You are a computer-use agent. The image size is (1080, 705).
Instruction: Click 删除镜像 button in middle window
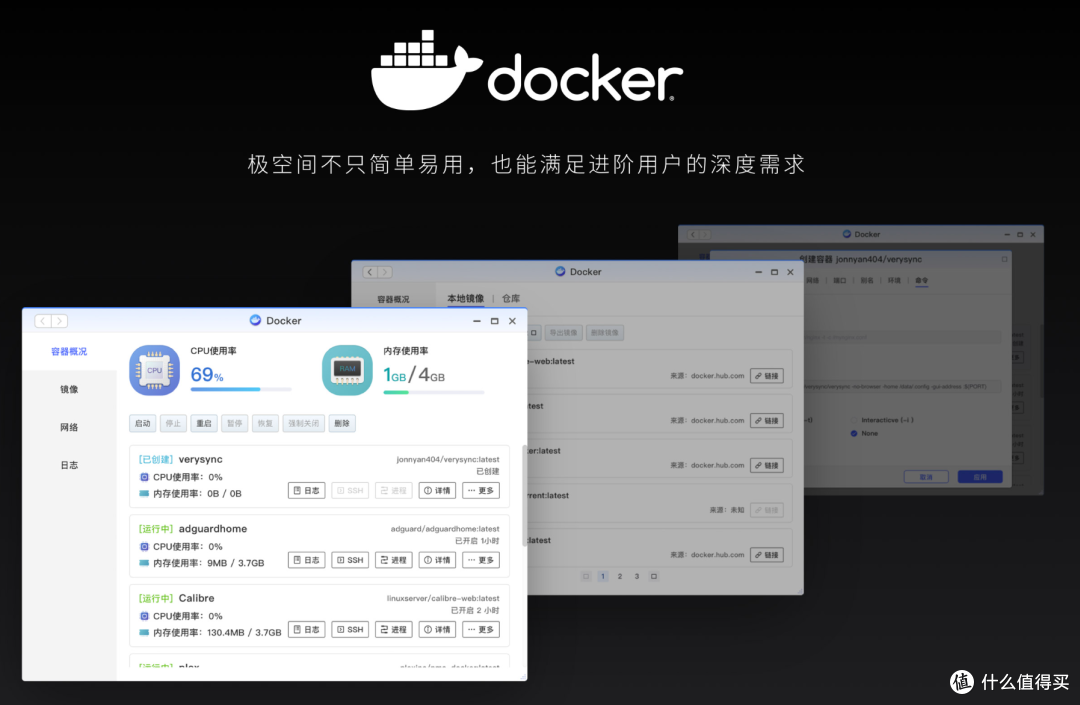[605, 333]
